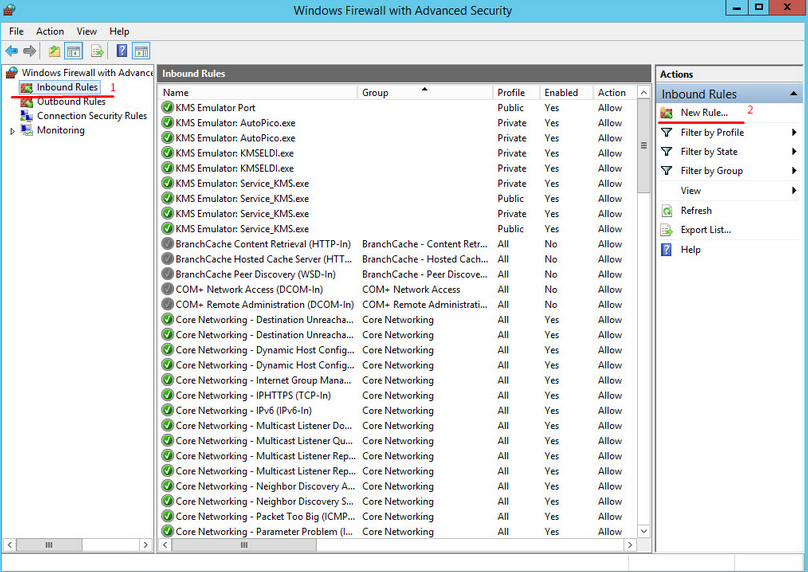Click the Export List icon in Actions pane
The height and width of the screenshot is (572, 808).
pyautogui.click(x=666, y=230)
